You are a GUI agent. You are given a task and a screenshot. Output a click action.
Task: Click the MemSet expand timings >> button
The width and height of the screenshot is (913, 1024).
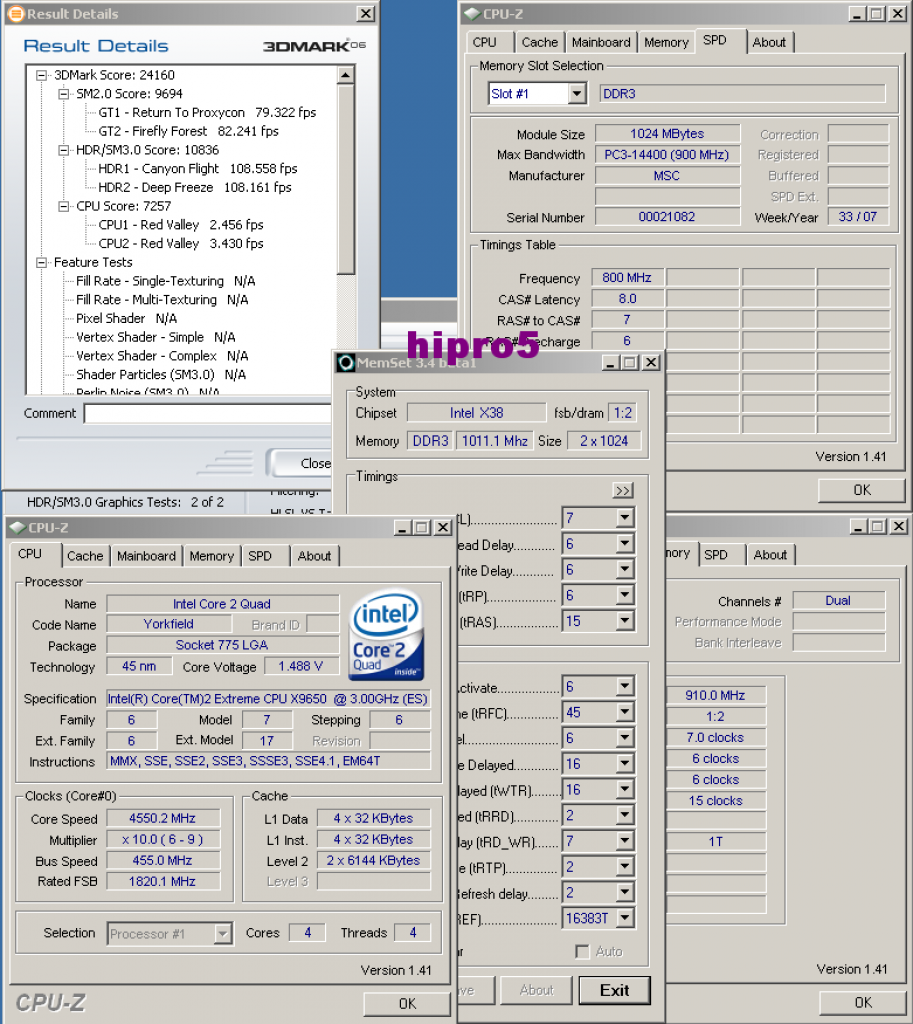click(x=623, y=490)
